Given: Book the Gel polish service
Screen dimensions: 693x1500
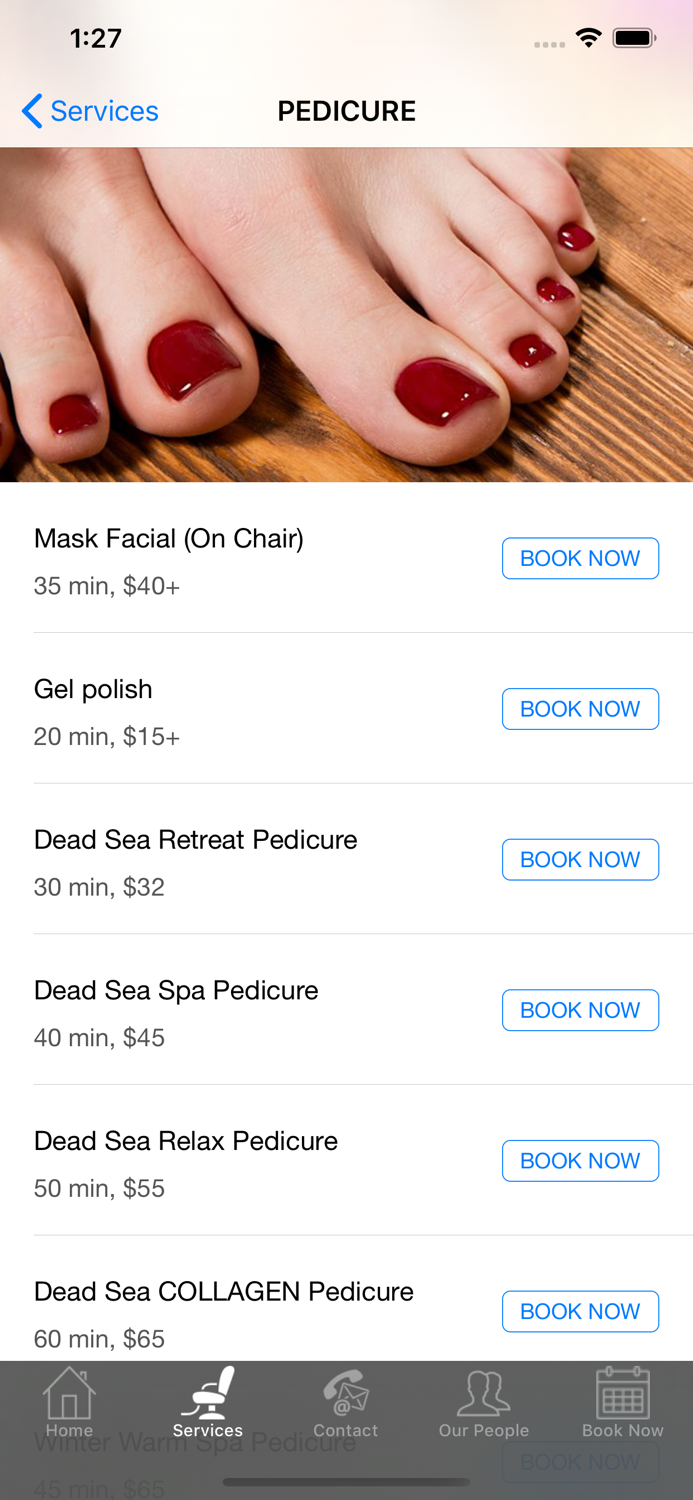Looking at the screenshot, I should tap(580, 709).
